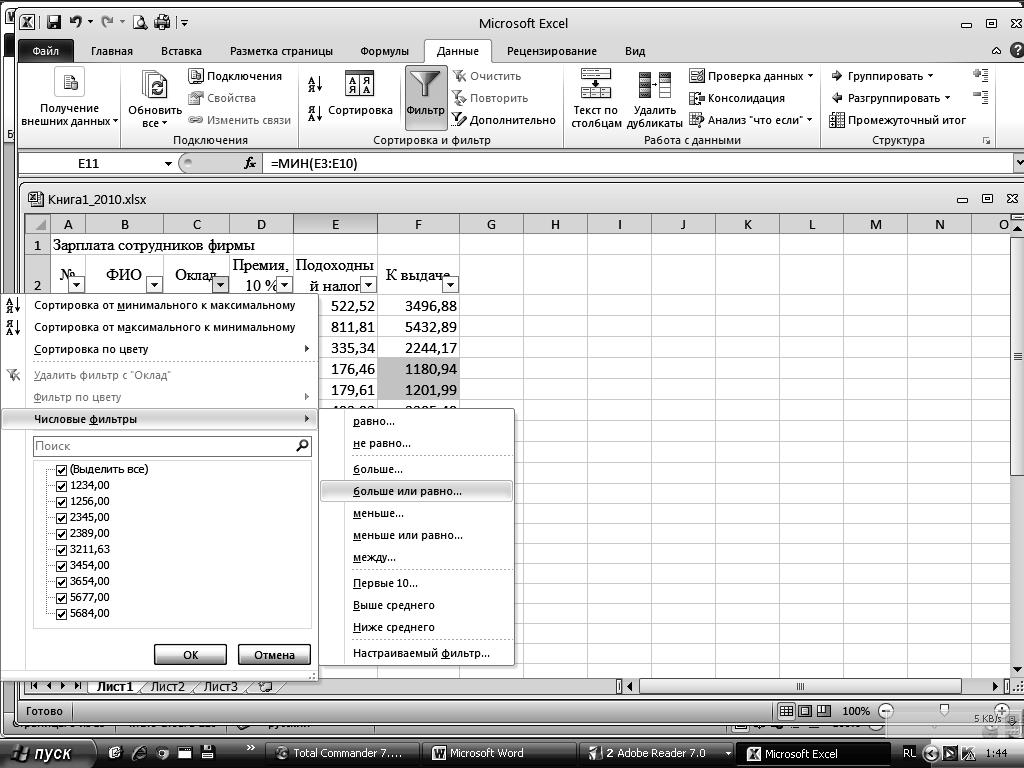Click Очистить filter command

pos(487,76)
